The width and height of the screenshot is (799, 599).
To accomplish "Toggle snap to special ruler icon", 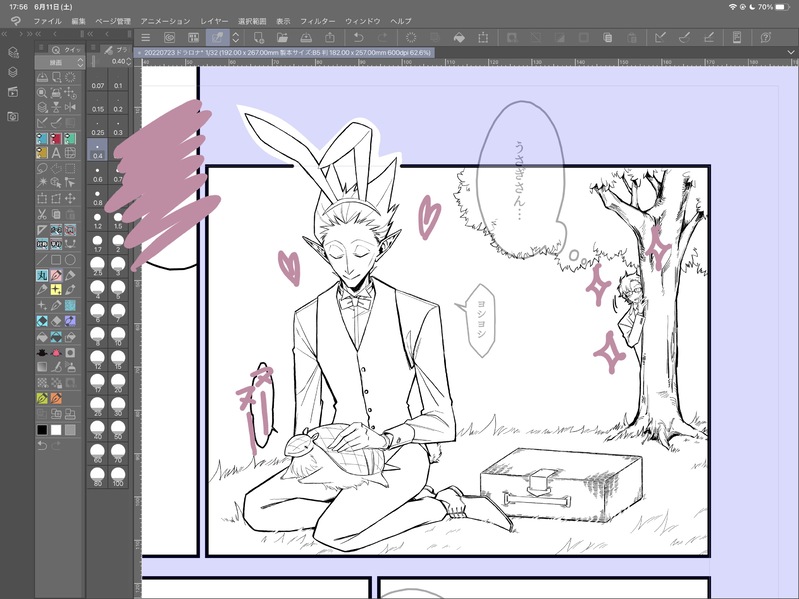I will (684, 37).
